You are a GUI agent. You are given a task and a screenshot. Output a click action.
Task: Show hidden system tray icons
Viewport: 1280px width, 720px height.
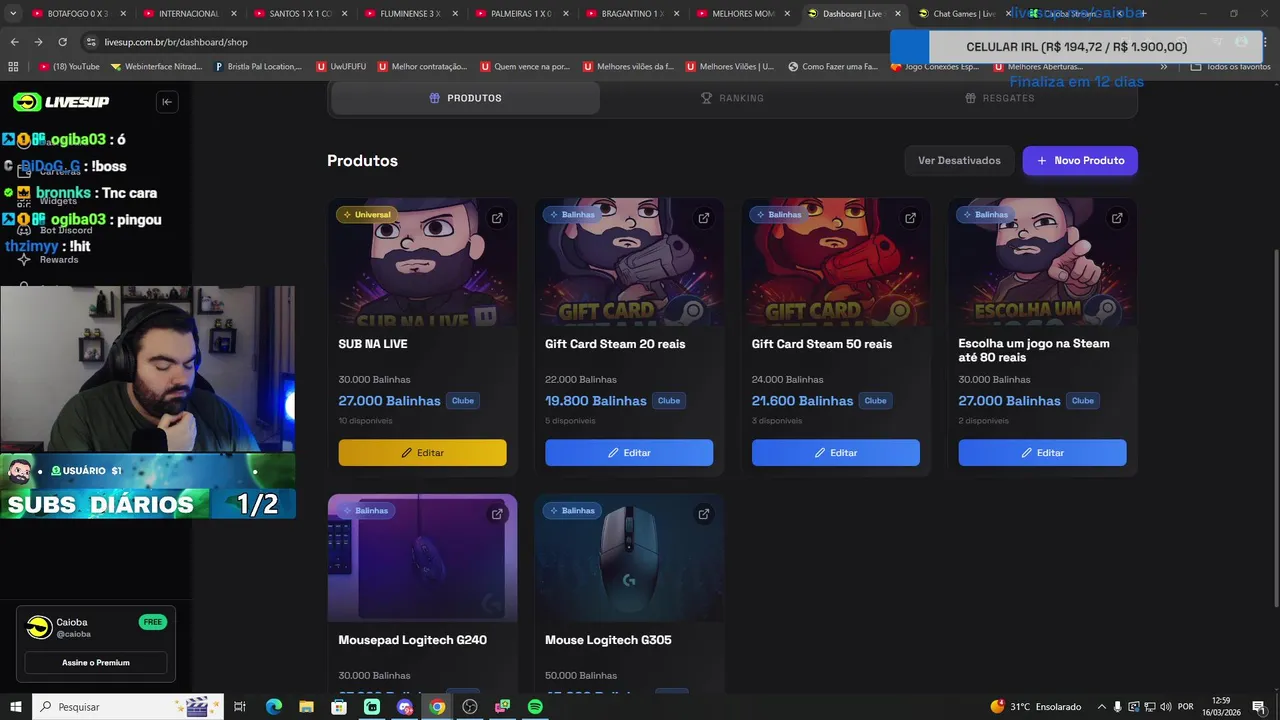[1101, 707]
